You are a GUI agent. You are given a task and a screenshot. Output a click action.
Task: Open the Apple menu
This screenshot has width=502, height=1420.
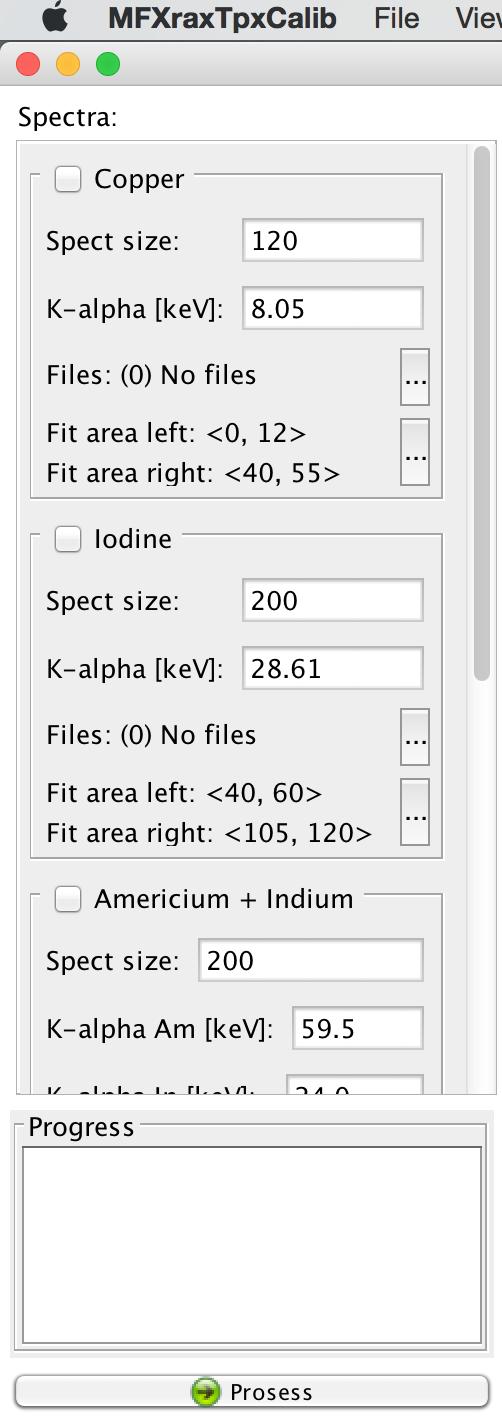coord(56,17)
